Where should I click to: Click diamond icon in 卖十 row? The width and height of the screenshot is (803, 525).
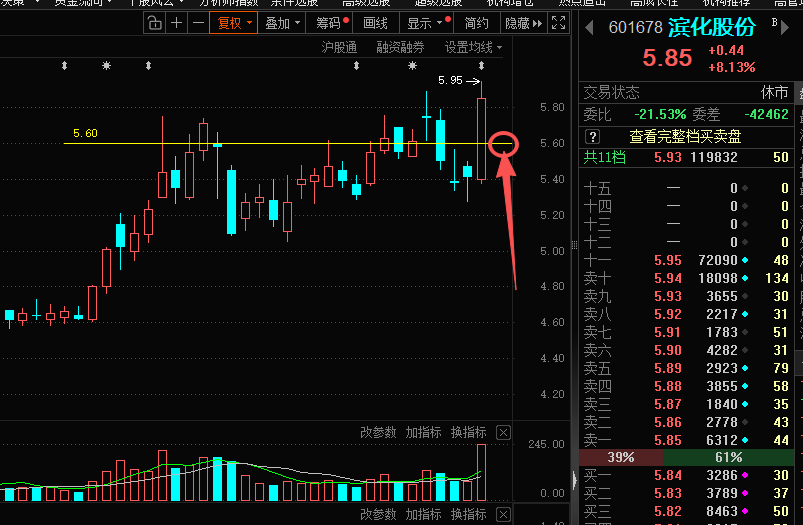pos(745,278)
